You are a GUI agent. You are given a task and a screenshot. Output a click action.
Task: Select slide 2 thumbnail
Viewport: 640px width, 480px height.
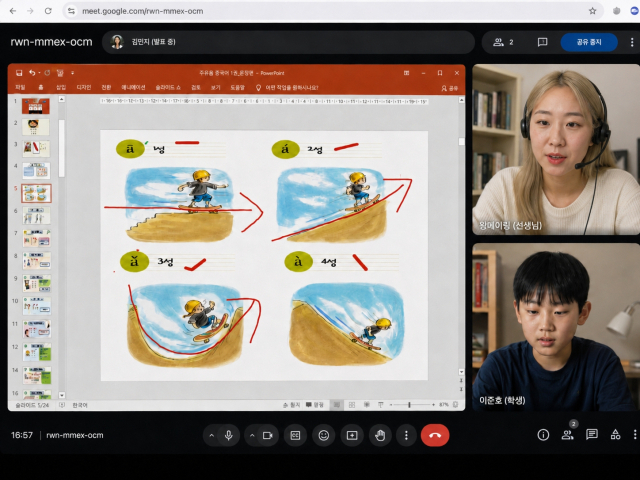(36, 127)
